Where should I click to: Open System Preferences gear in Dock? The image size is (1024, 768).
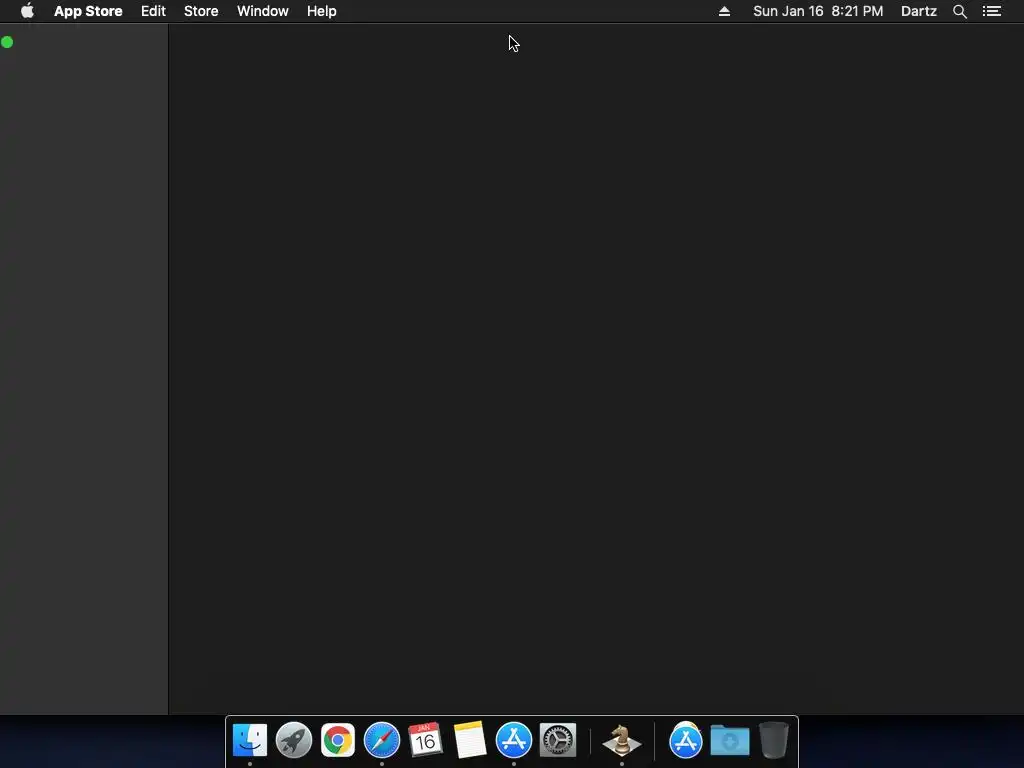558,740
